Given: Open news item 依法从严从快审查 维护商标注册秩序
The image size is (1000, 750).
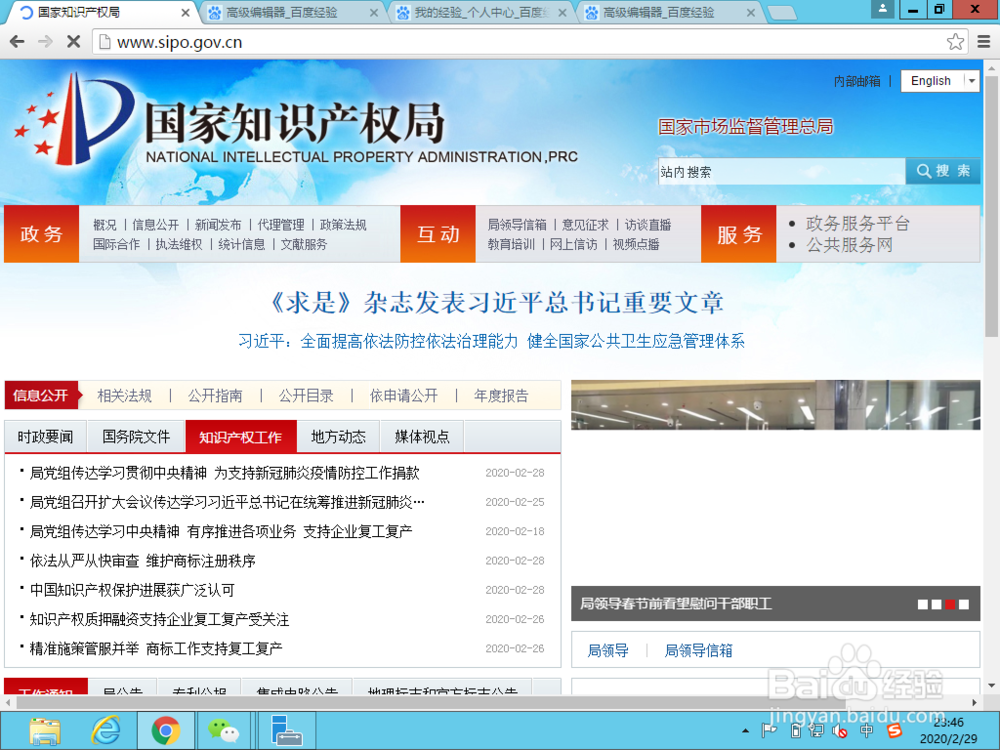Looking at the screenshot, I should click(x=143, y=561).
